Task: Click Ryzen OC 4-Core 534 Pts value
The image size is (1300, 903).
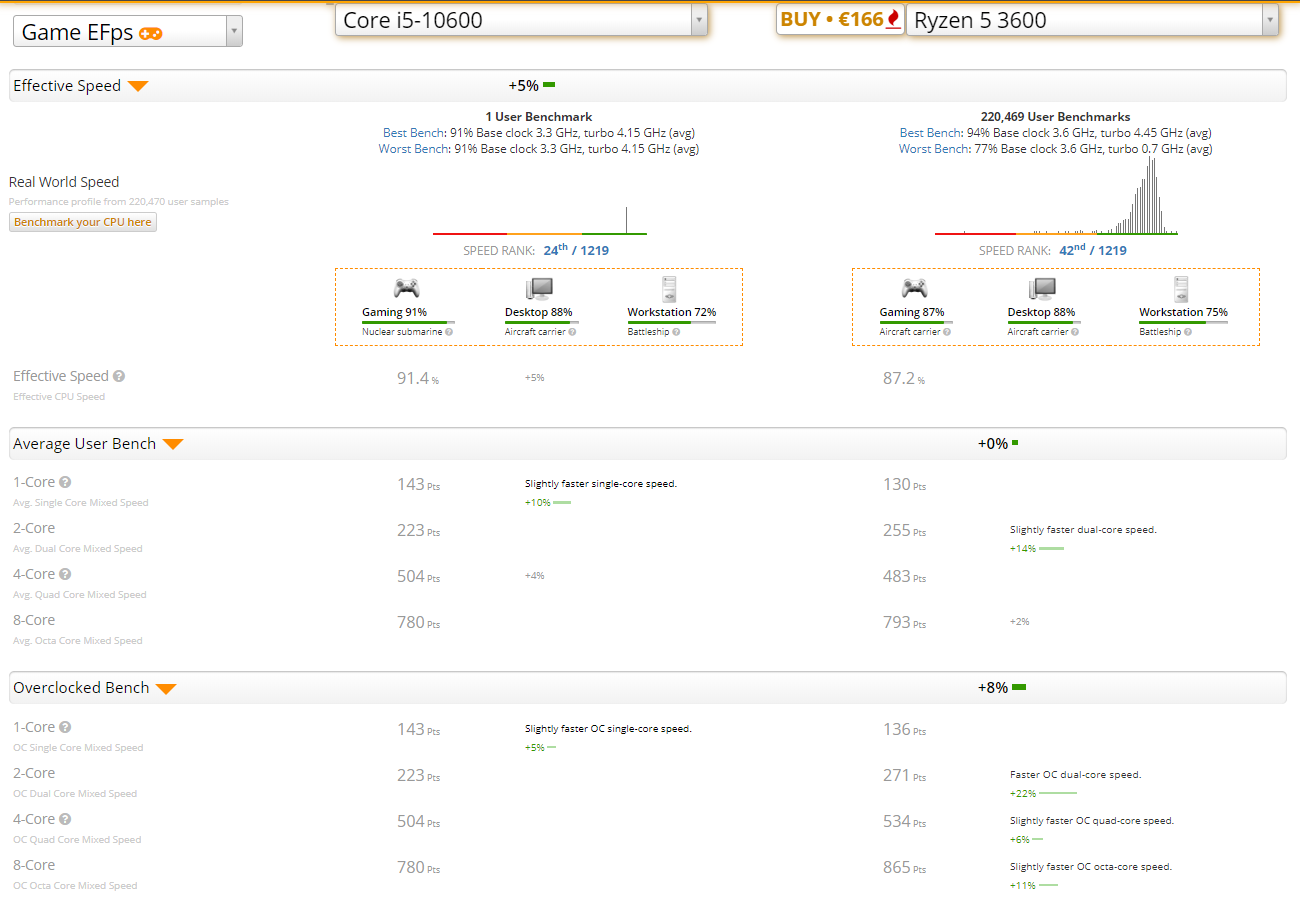Action: coord(904,822)
